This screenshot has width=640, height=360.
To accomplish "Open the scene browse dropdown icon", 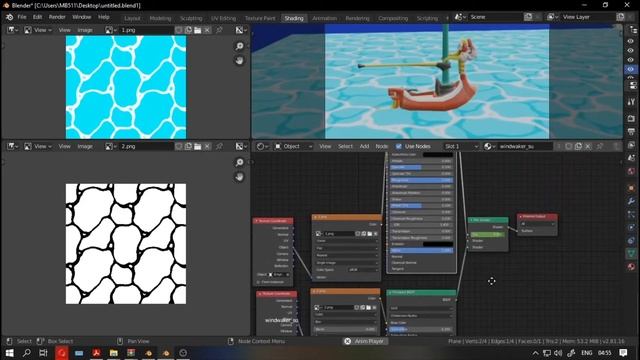I will [460, 17].
